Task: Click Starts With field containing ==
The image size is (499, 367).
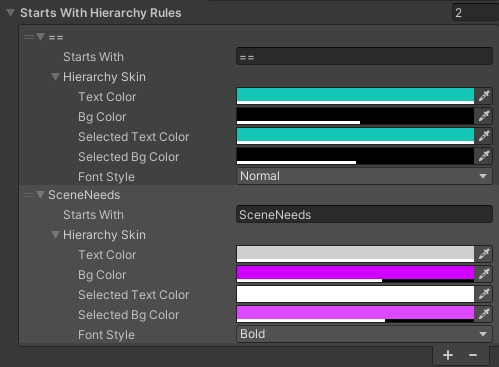Action: click(x=364, y=56)
